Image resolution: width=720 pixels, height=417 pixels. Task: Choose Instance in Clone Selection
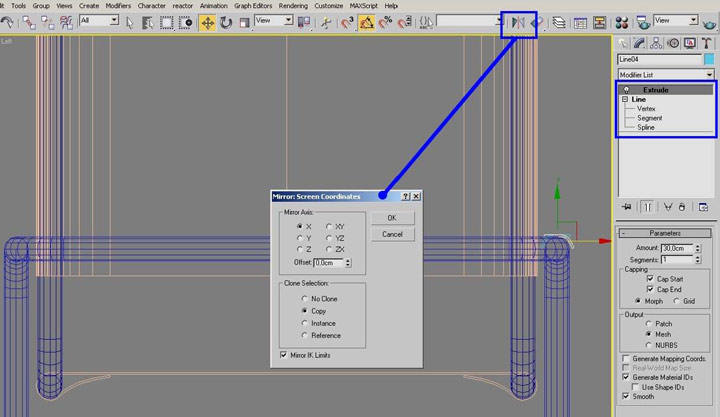[303, 323]
